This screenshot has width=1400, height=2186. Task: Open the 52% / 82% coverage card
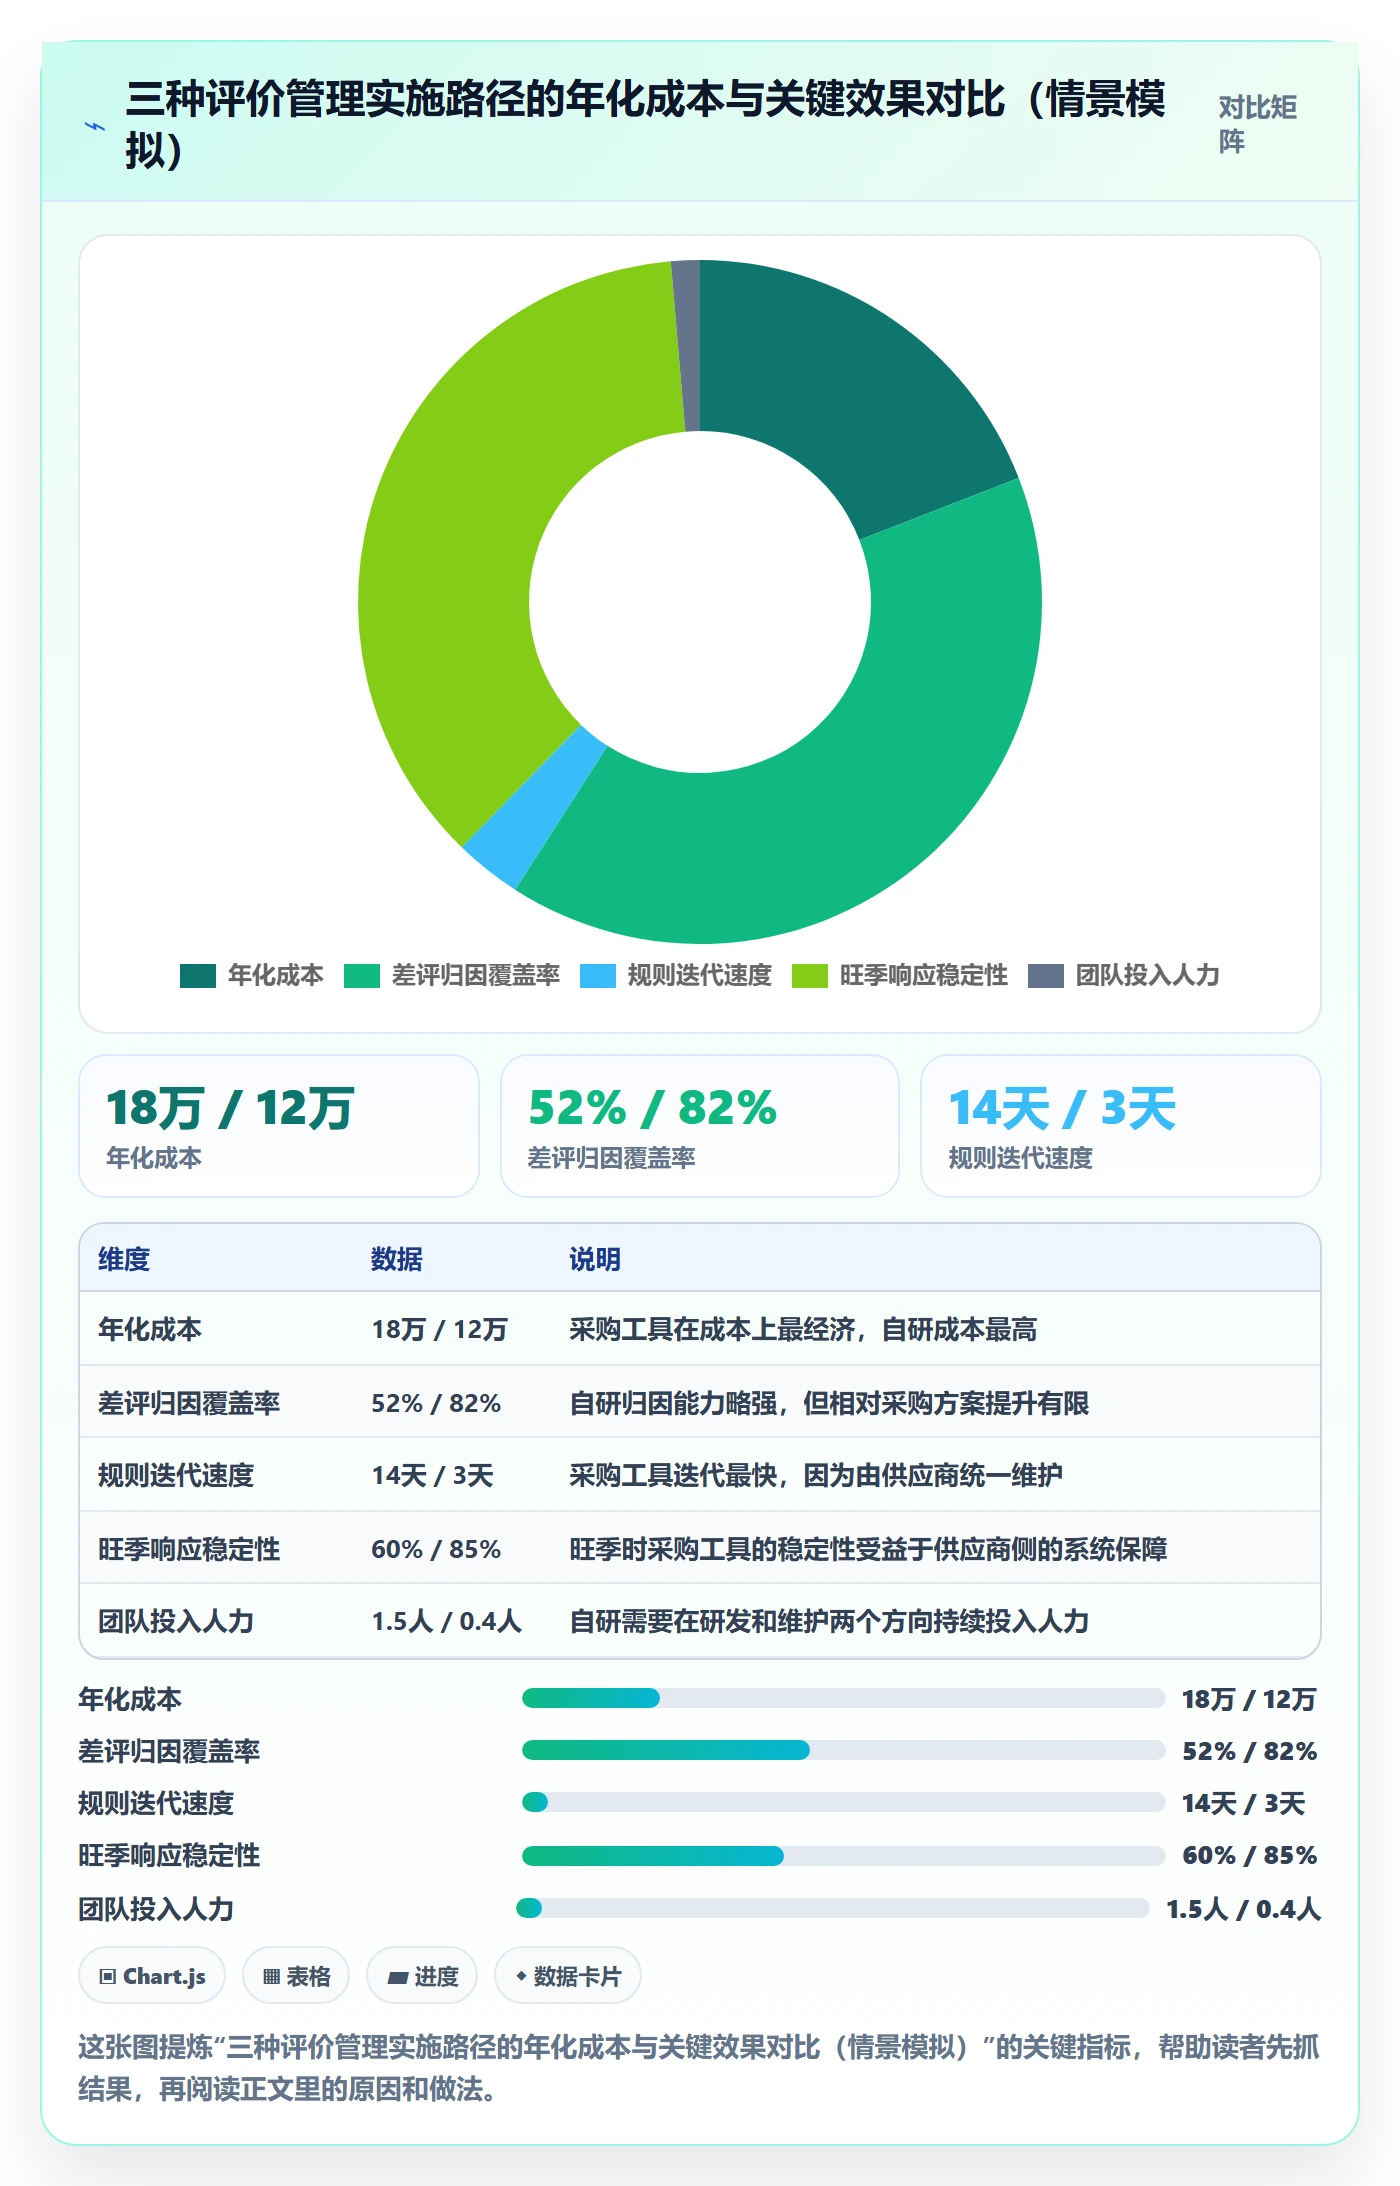[700, 1126]
